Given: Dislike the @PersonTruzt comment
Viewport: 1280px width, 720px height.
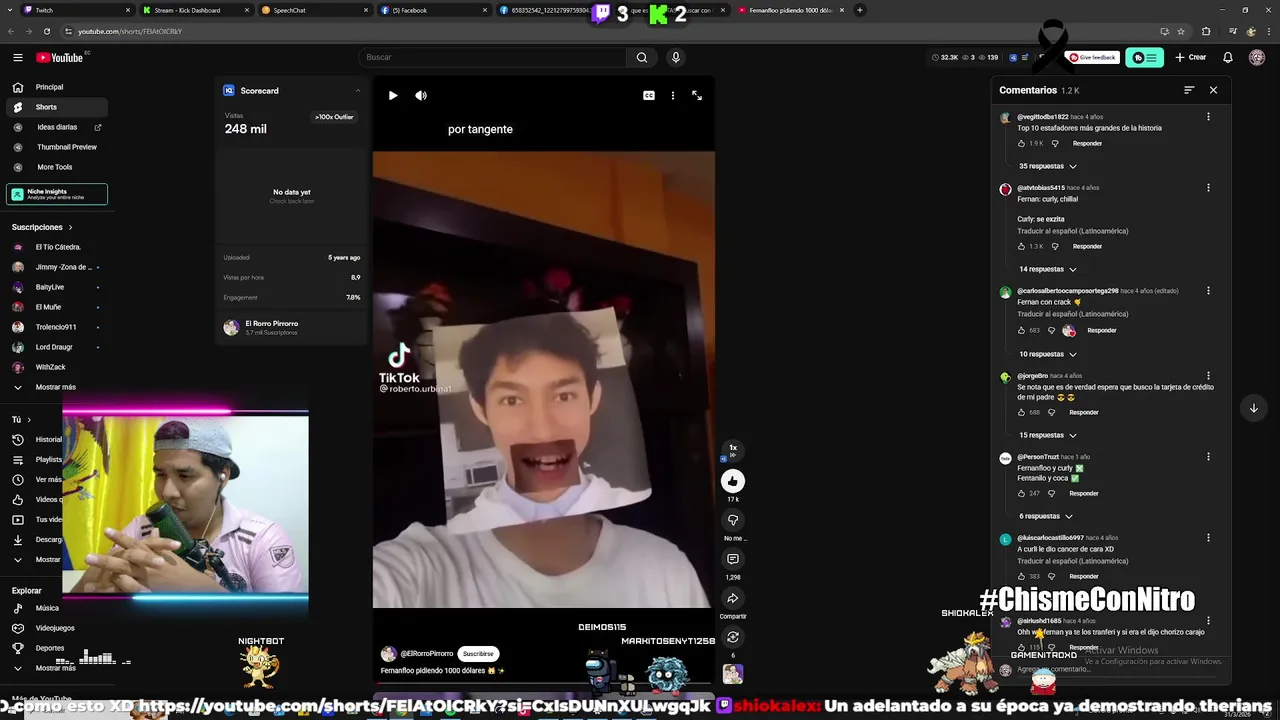Looking at the screenshot, I should point(1053,493).
